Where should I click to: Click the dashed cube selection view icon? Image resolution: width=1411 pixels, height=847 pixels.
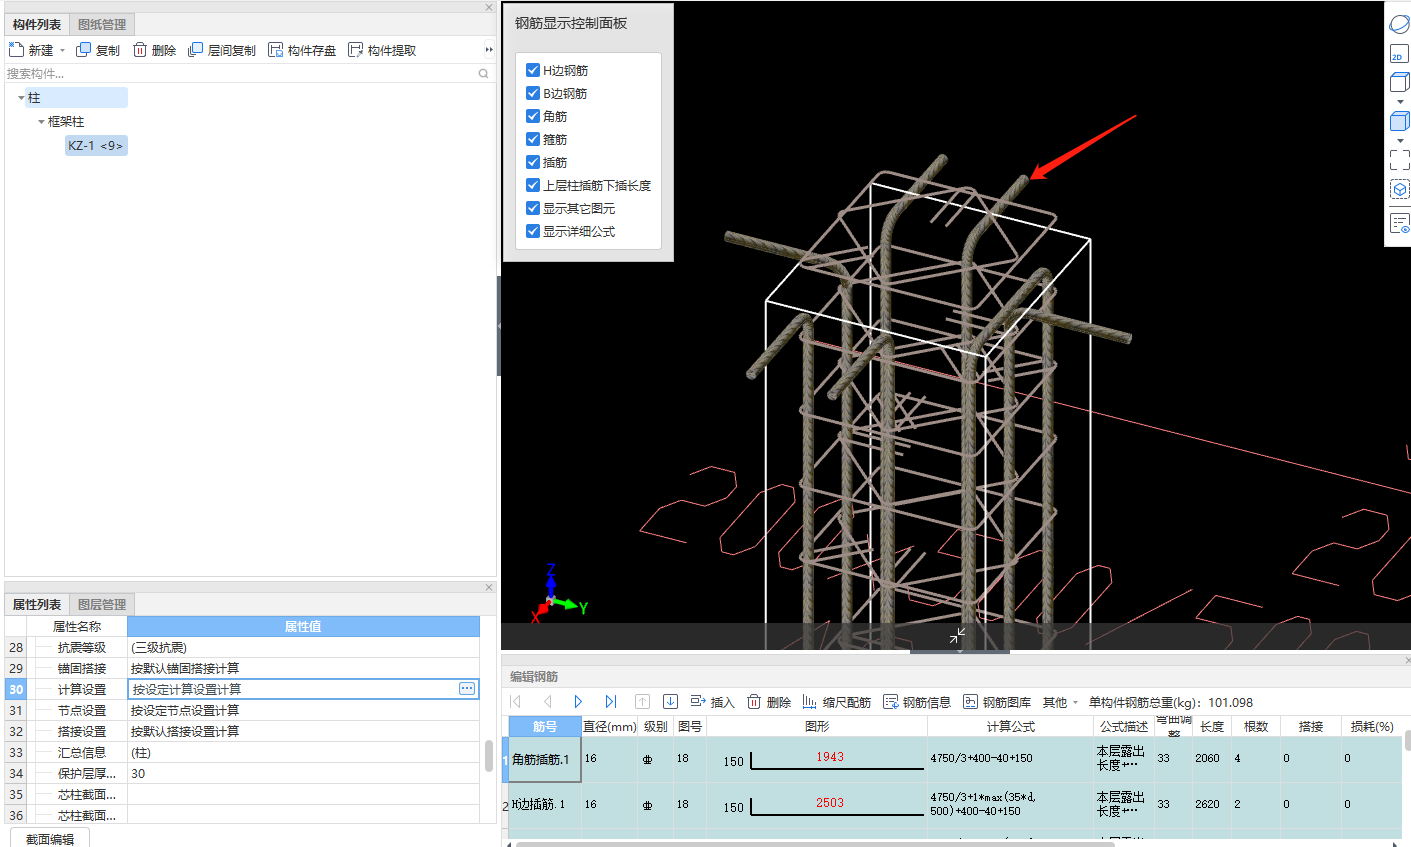click(1400, 189)
